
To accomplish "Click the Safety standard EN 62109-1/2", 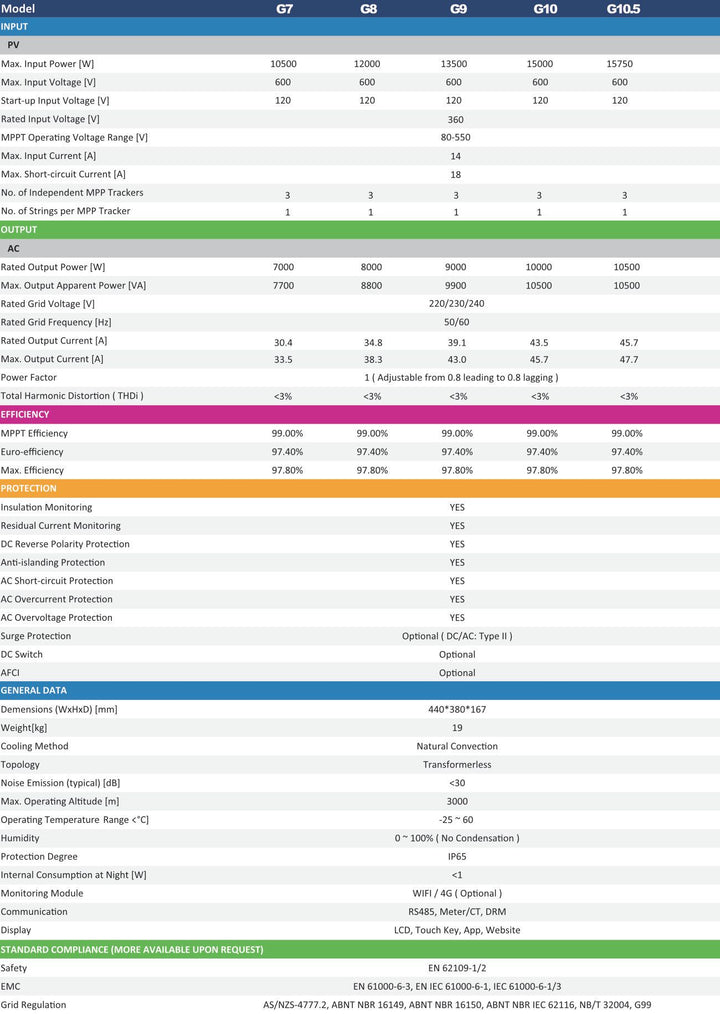I will pyautogui.click(x=457, y=968).
